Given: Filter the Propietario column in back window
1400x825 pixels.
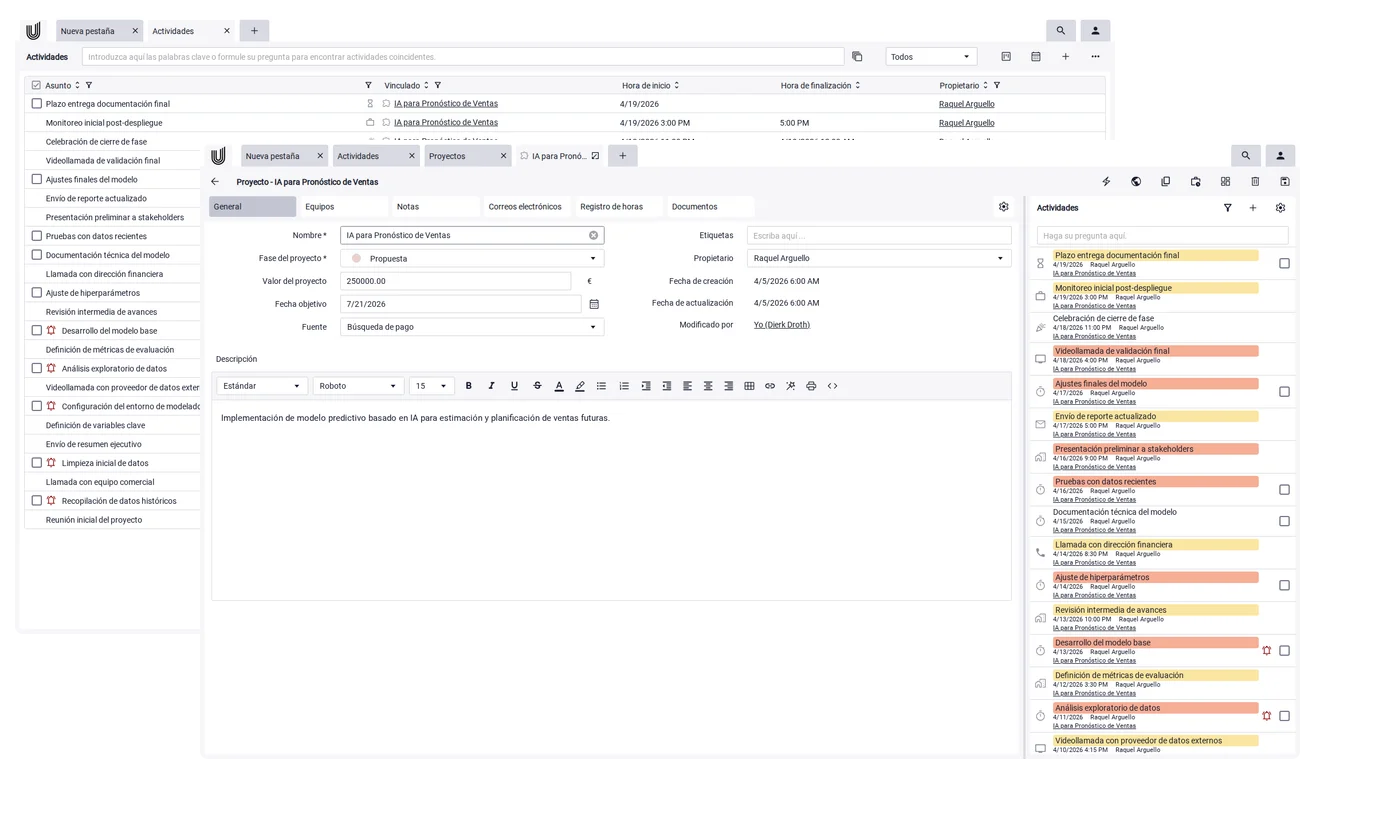Looking at the screenshot, I should [x=997, y=86].
